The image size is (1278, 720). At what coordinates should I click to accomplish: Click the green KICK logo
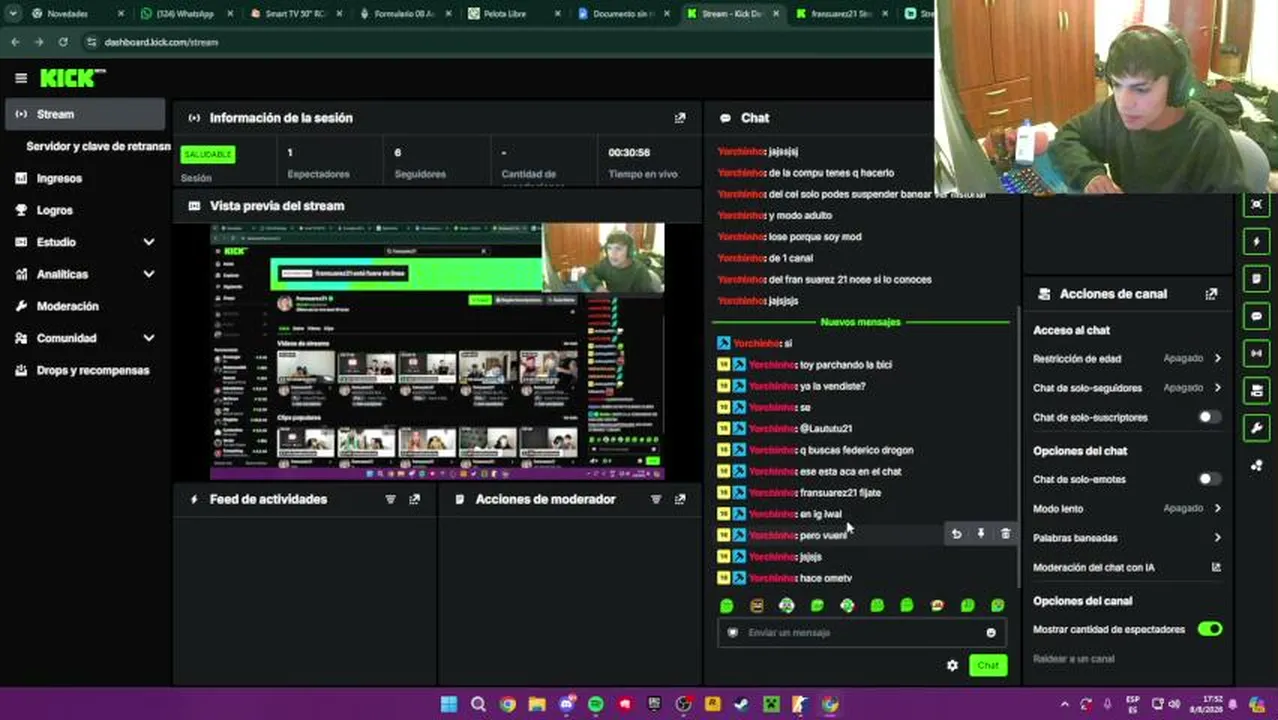72,78
